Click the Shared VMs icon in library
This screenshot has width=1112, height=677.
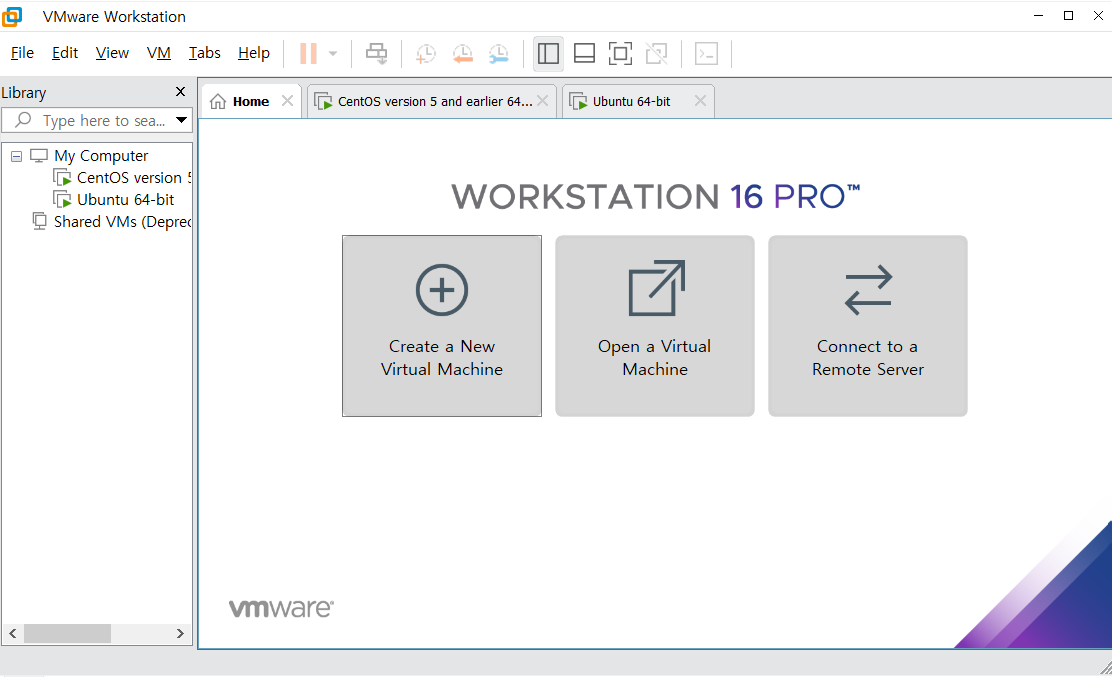[x=40, y=221]
